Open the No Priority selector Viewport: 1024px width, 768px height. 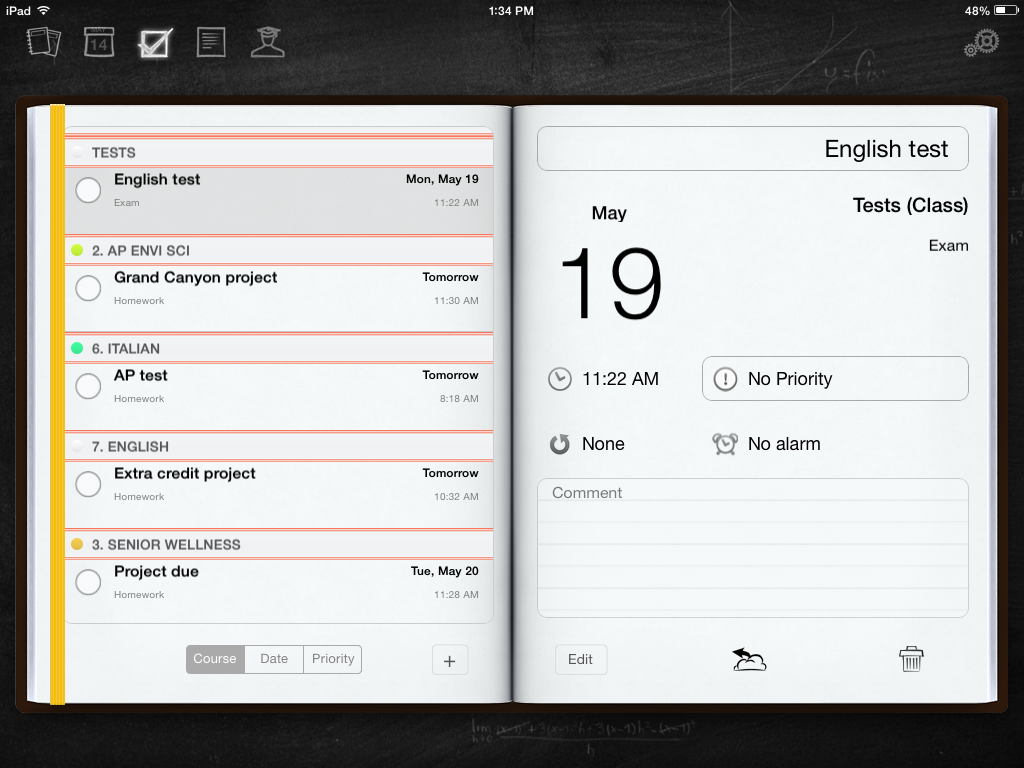click(835, 379)
